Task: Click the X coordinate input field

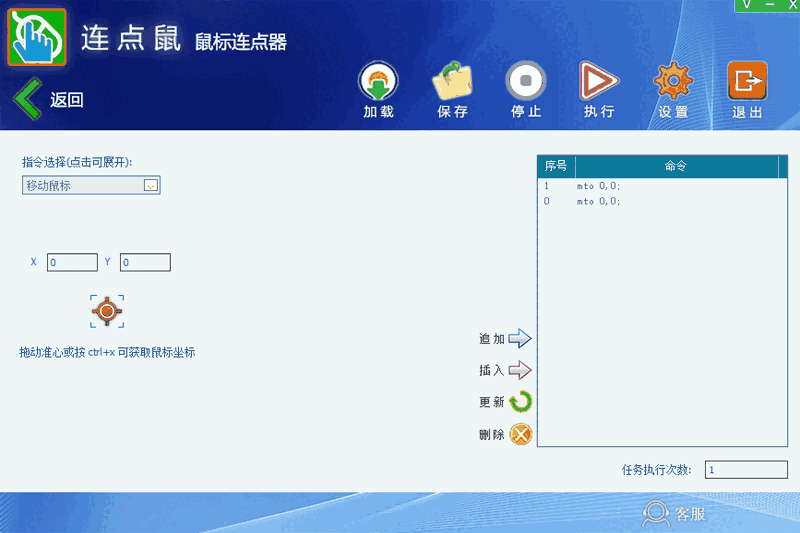Action: click(72, 262)
